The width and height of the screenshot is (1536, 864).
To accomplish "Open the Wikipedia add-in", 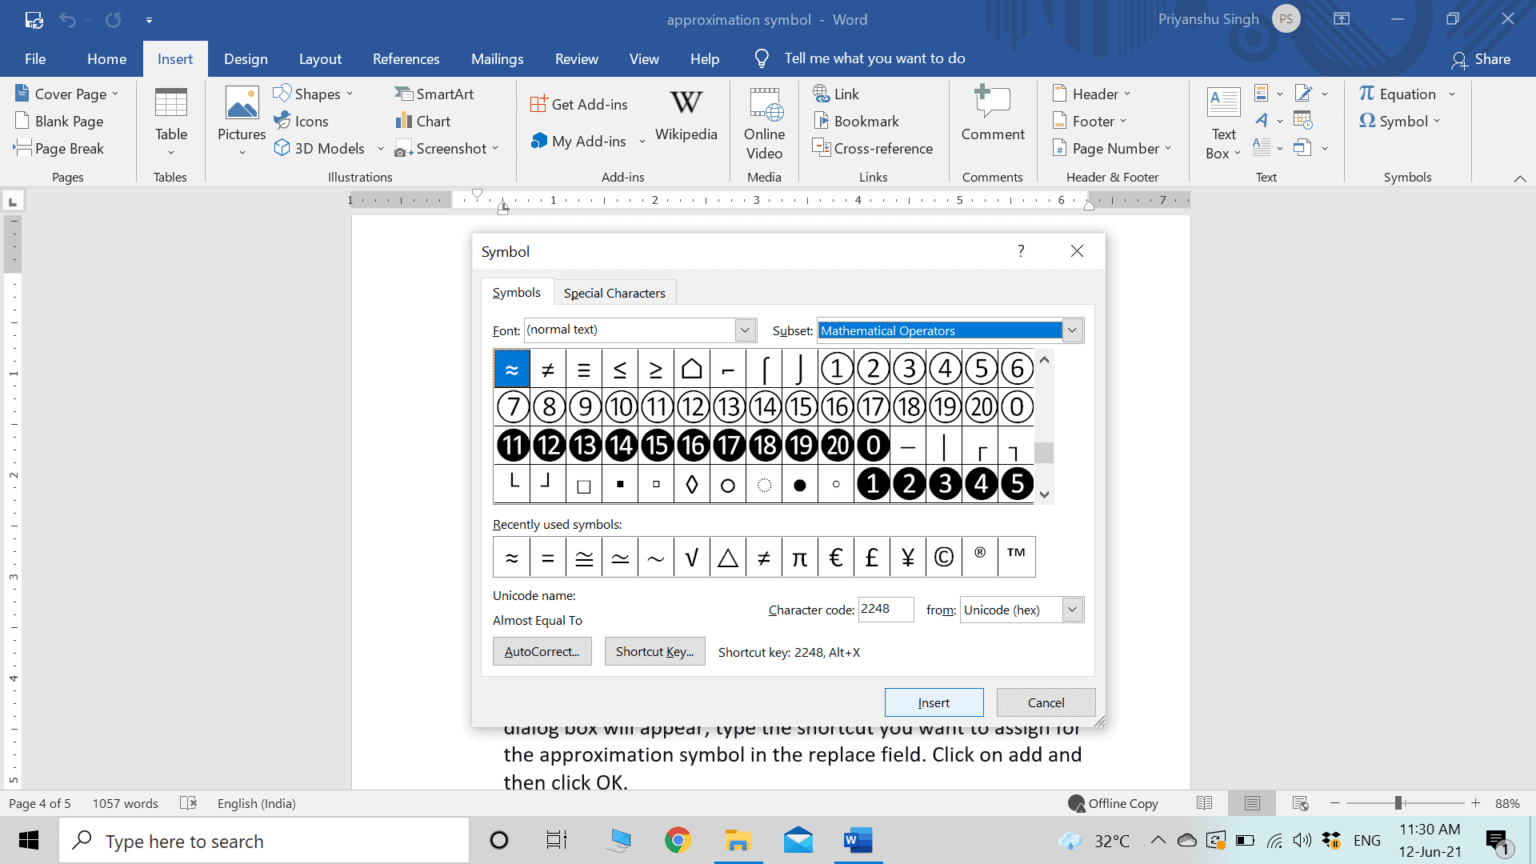I will (686, 120).
